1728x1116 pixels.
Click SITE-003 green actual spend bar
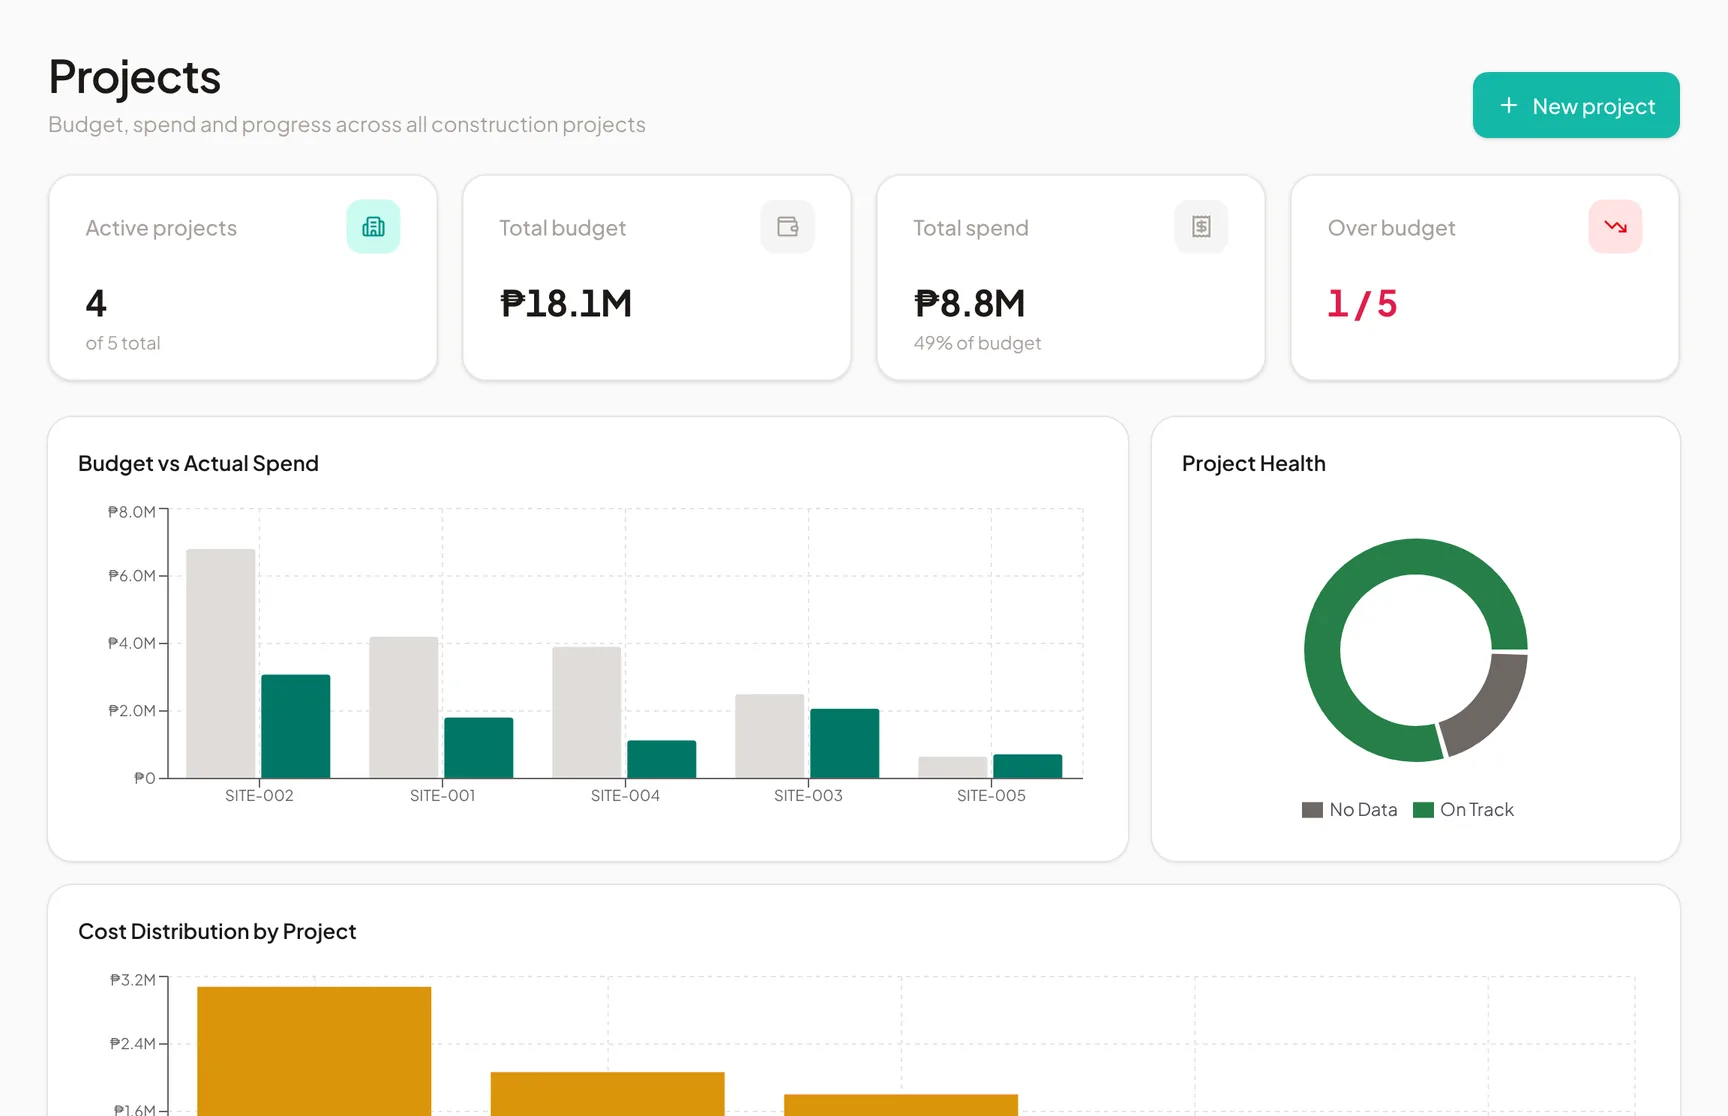point(845,743)
